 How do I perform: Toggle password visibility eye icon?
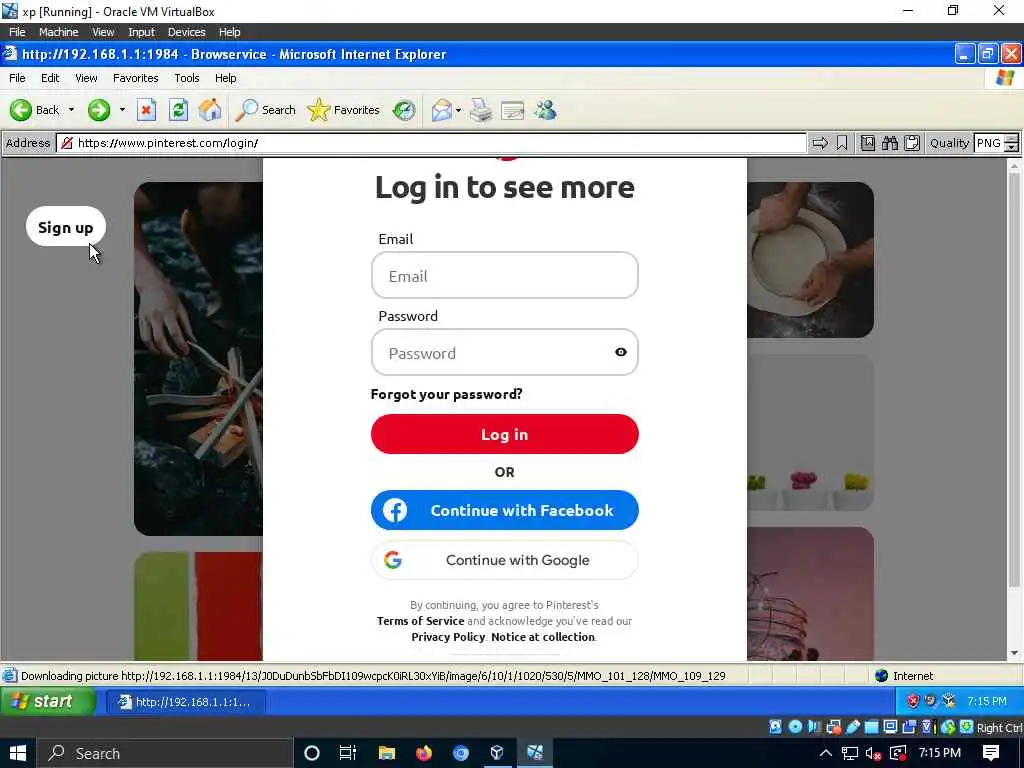[x=620, y=352]
